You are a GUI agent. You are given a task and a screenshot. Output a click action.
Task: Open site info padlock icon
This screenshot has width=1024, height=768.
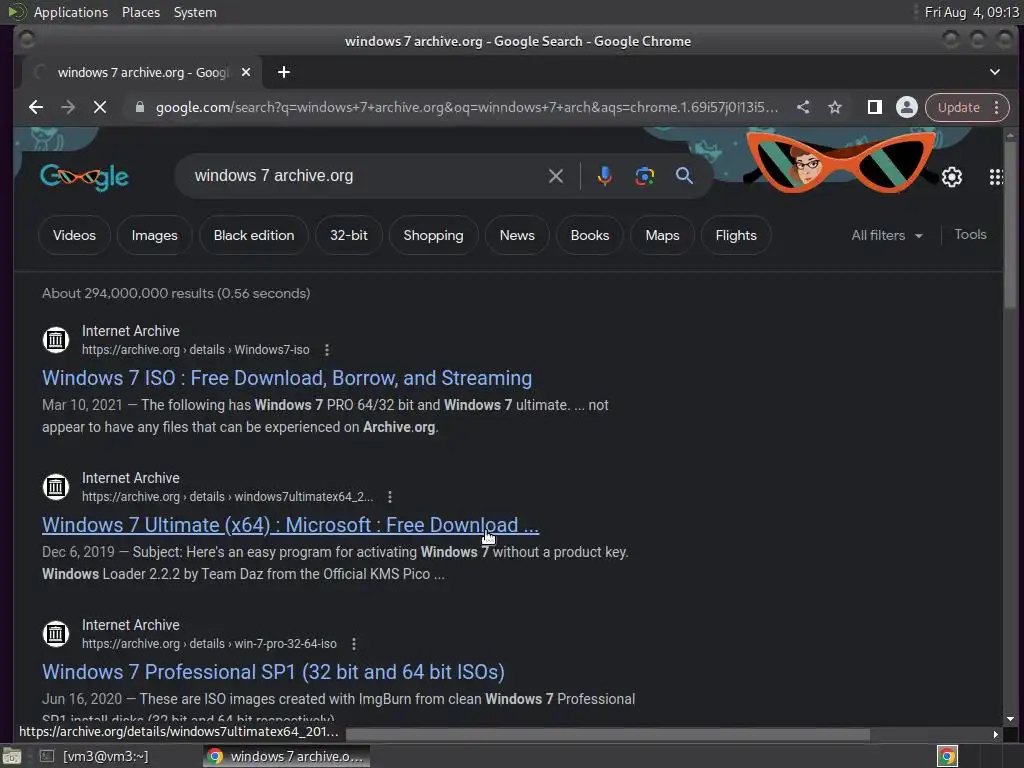139,107
